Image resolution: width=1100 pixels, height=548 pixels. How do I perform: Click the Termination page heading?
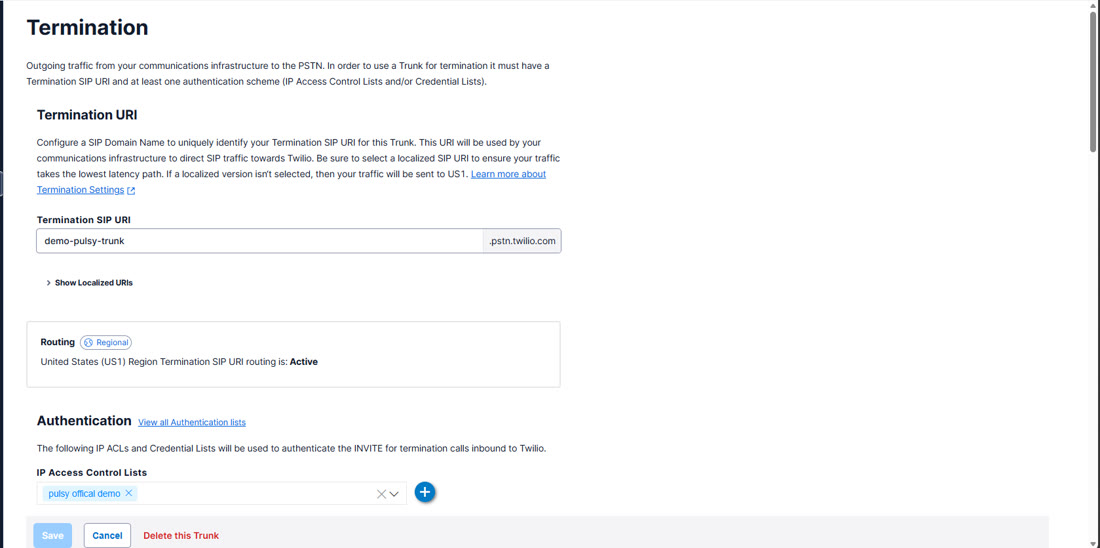(87, 27)
